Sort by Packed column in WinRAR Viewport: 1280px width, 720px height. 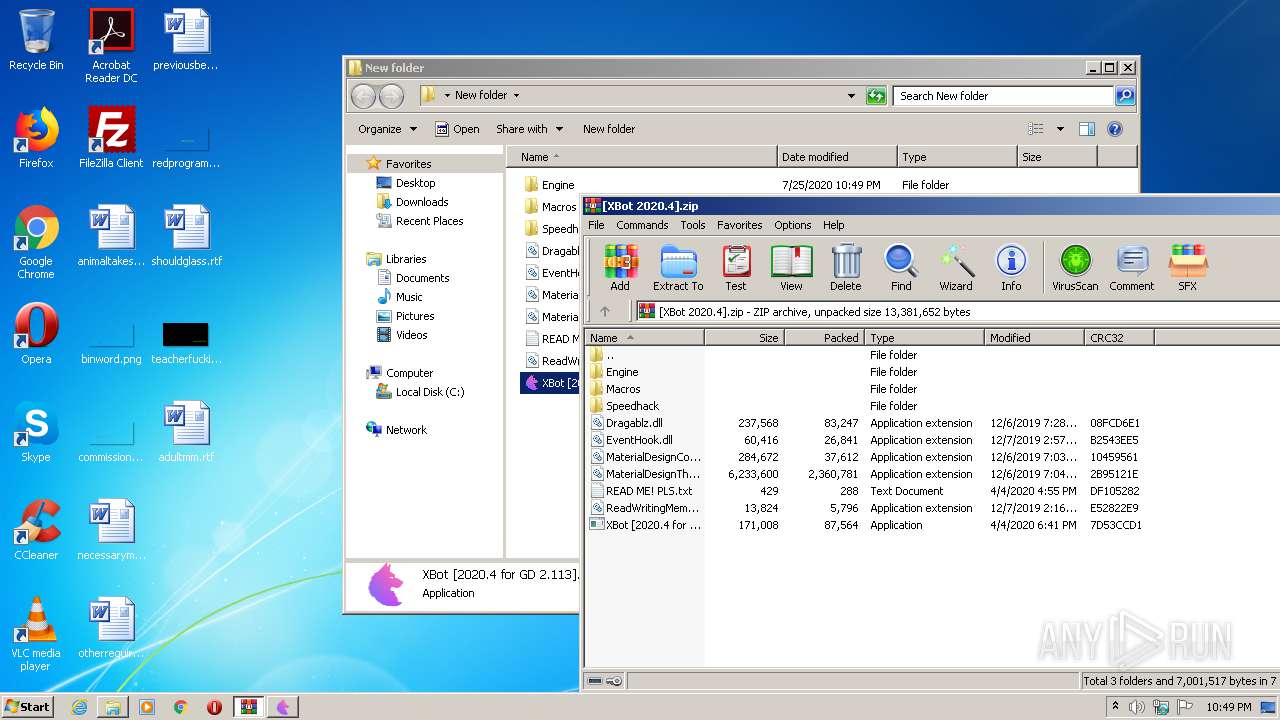pos(824,338)
